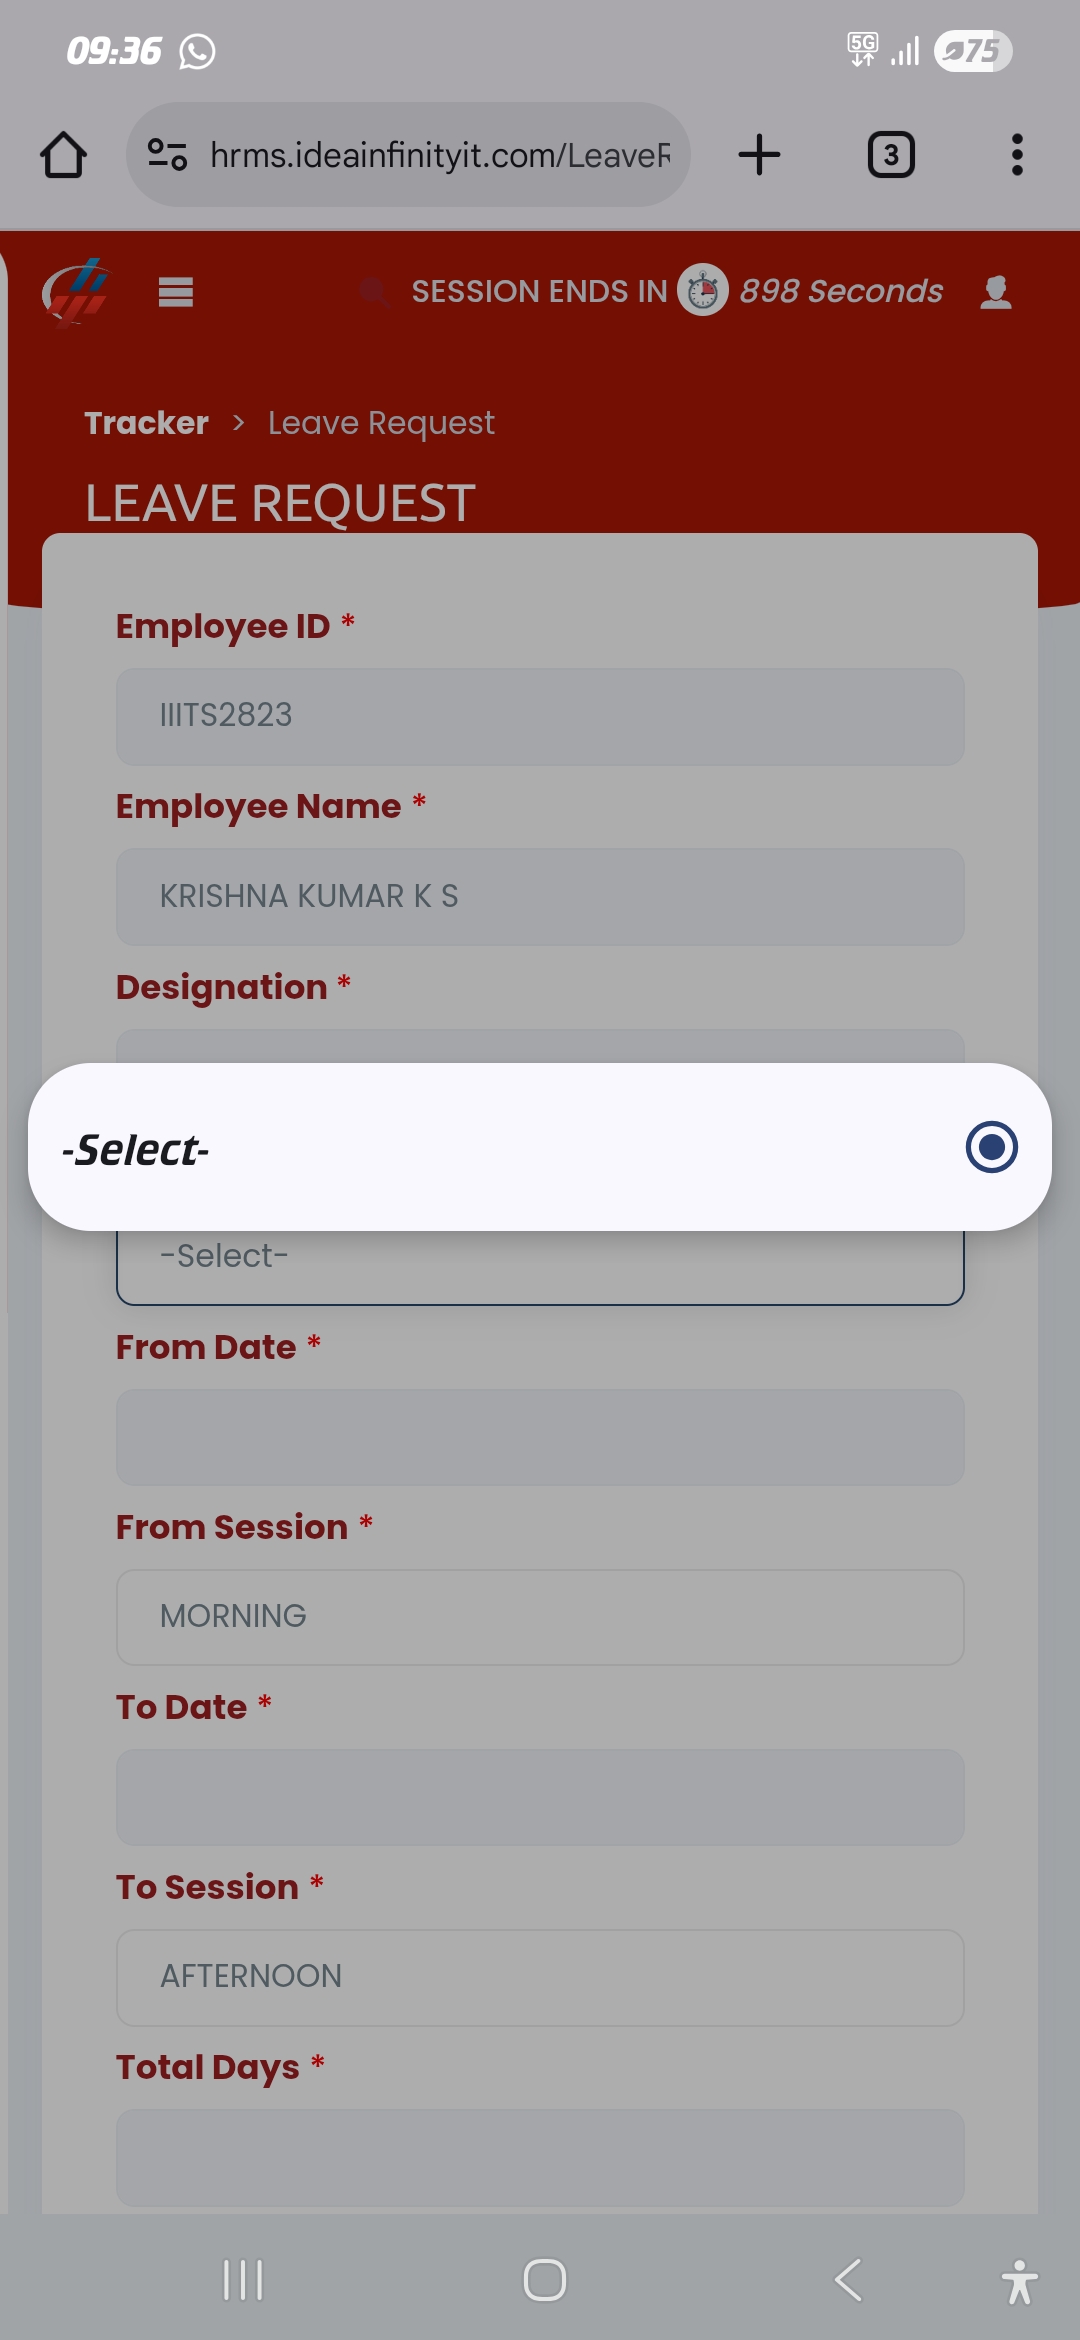Click the To Date field

(540, 1796)
